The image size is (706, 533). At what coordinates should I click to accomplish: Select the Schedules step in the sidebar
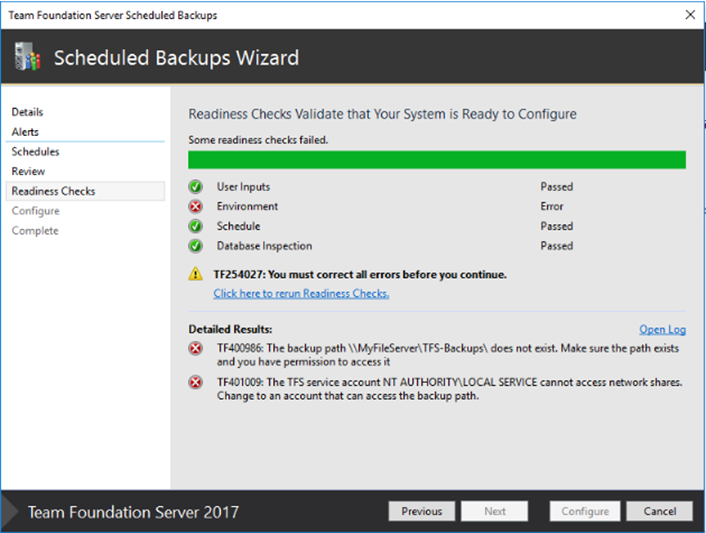pyautogui.click(x=35, y=152)
